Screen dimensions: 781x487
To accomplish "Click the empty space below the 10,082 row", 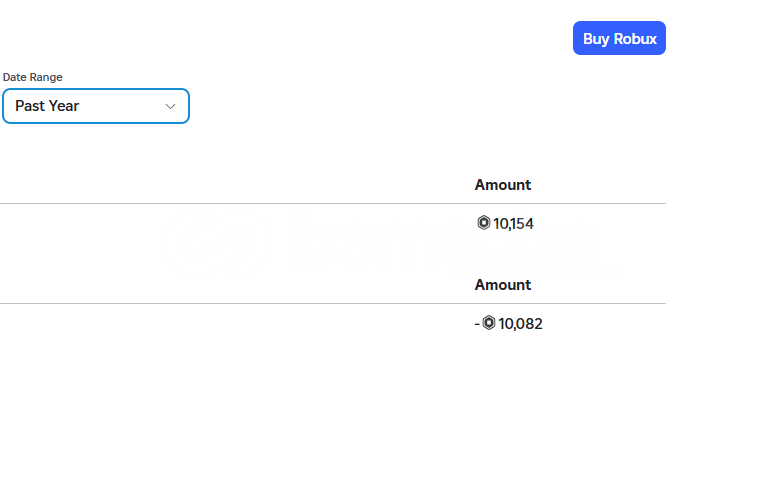I will pos(333,408).
